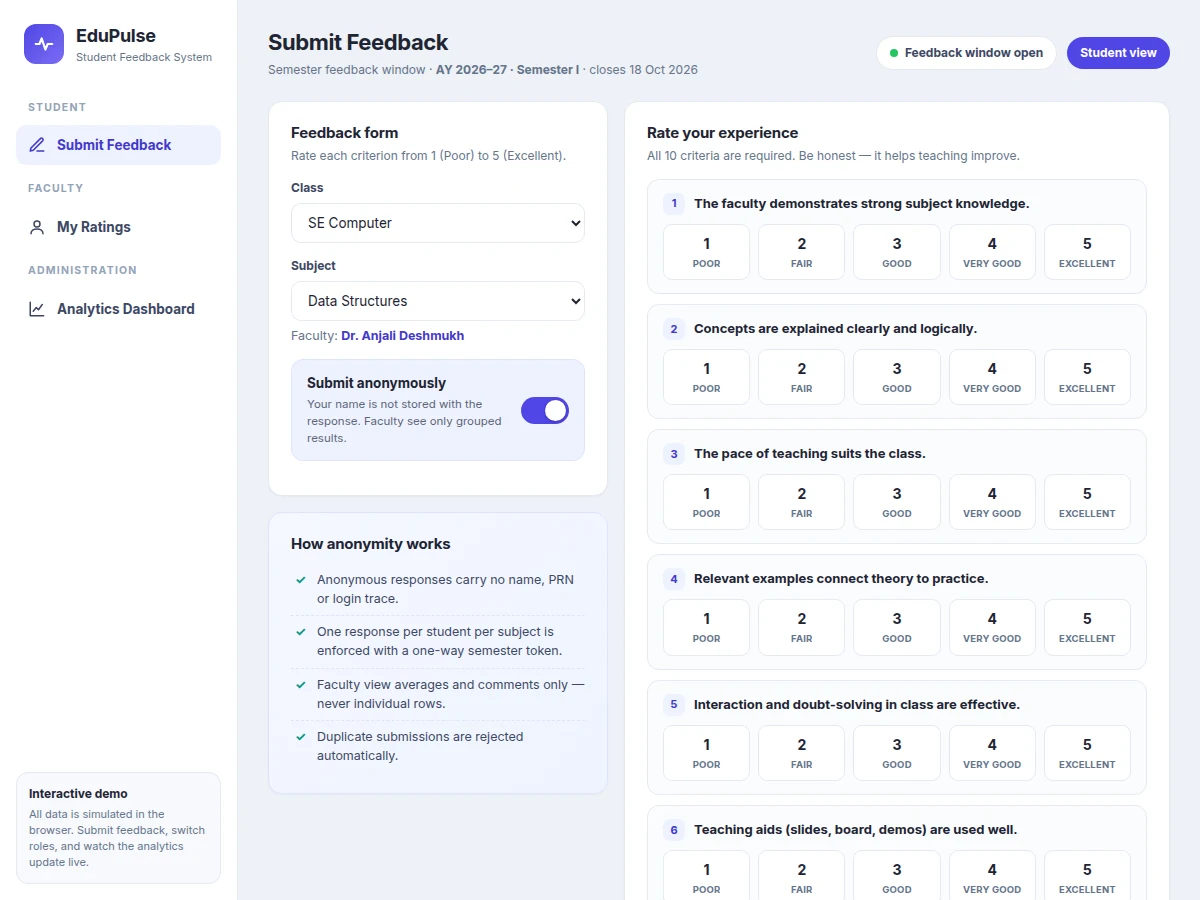This screenshot has width=1200, height=900.
Task: Click the person icon beside My Ratings
Action: click(x=37, y=227)
